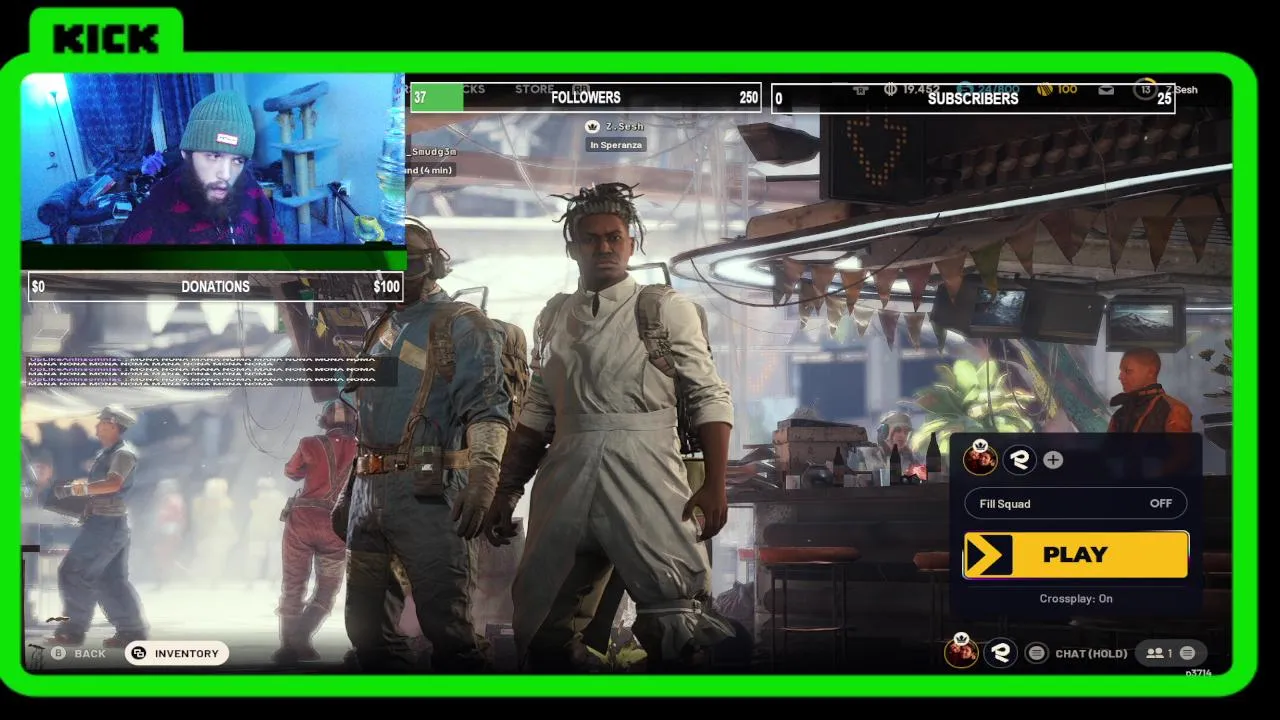Click the KICK logo at the top-left

click(106, 39)
